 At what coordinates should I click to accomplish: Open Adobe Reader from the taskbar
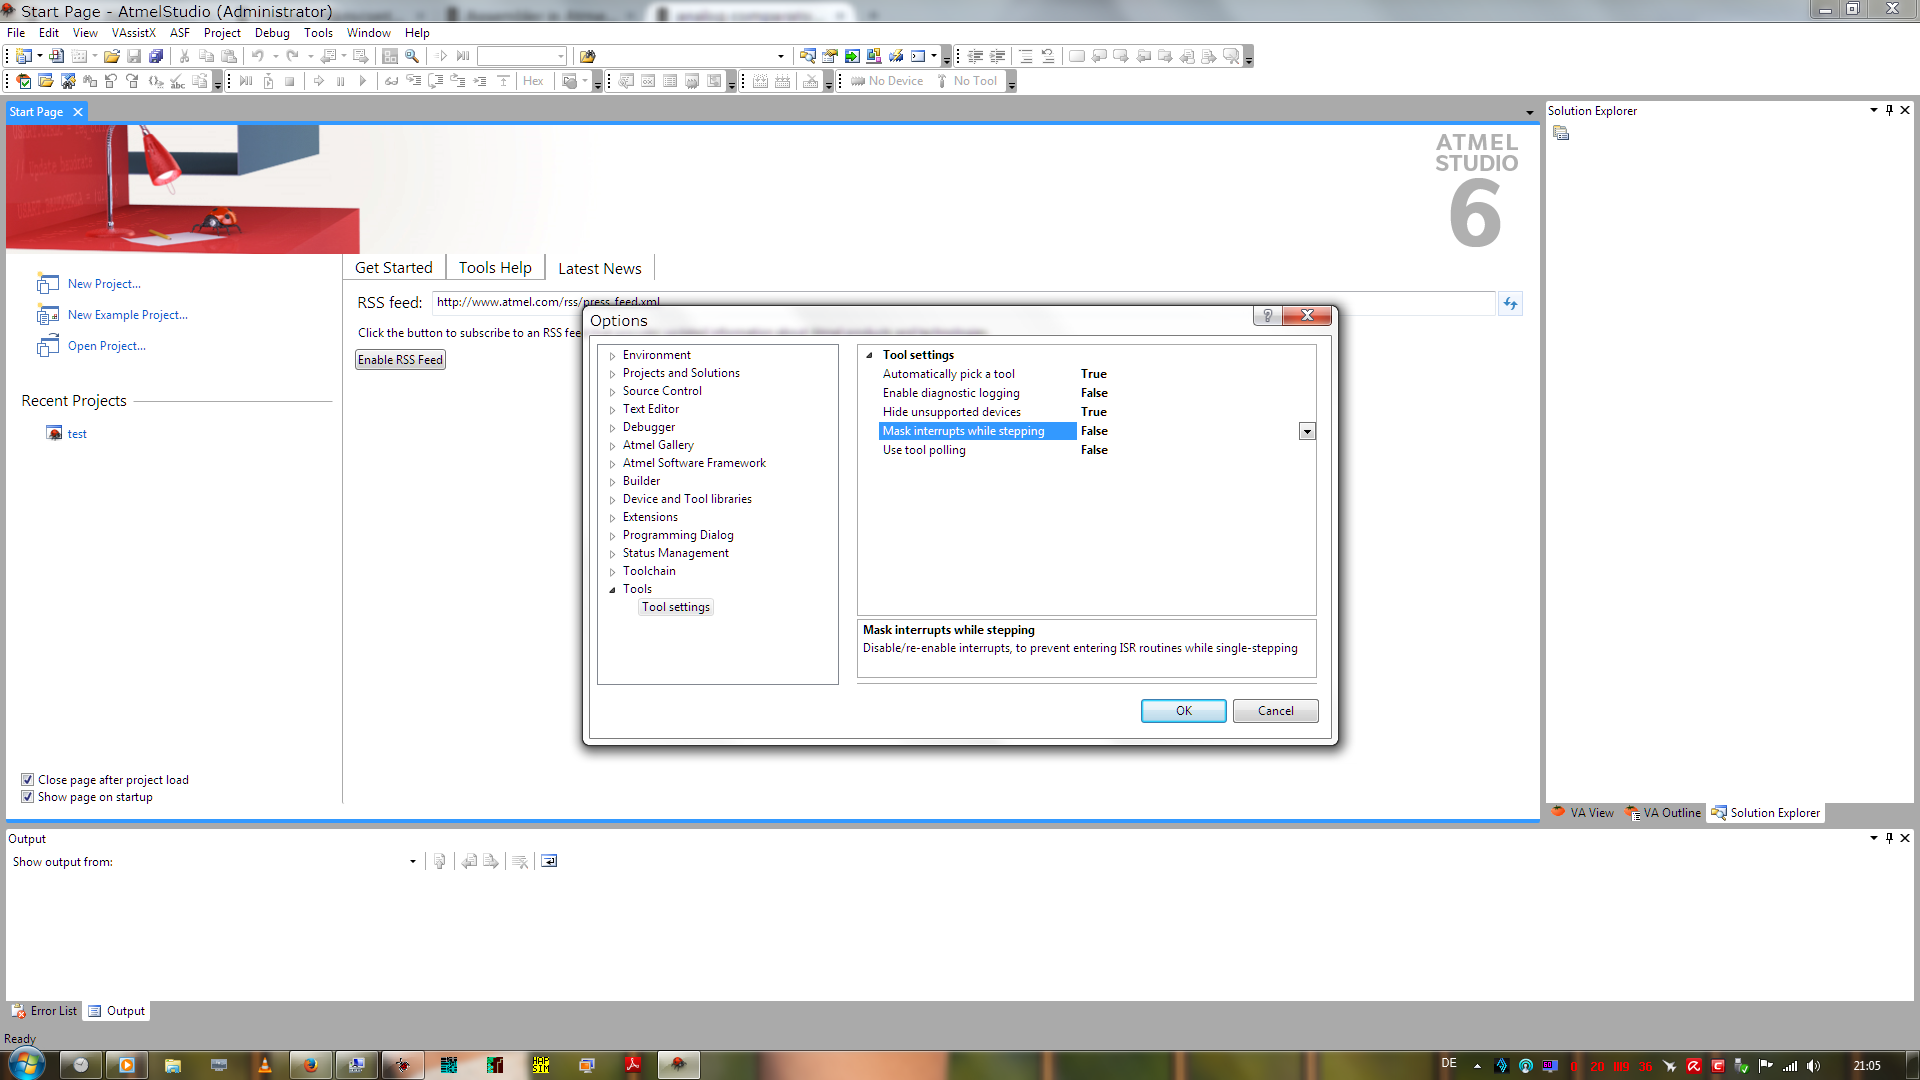[x=633, y=1065]
